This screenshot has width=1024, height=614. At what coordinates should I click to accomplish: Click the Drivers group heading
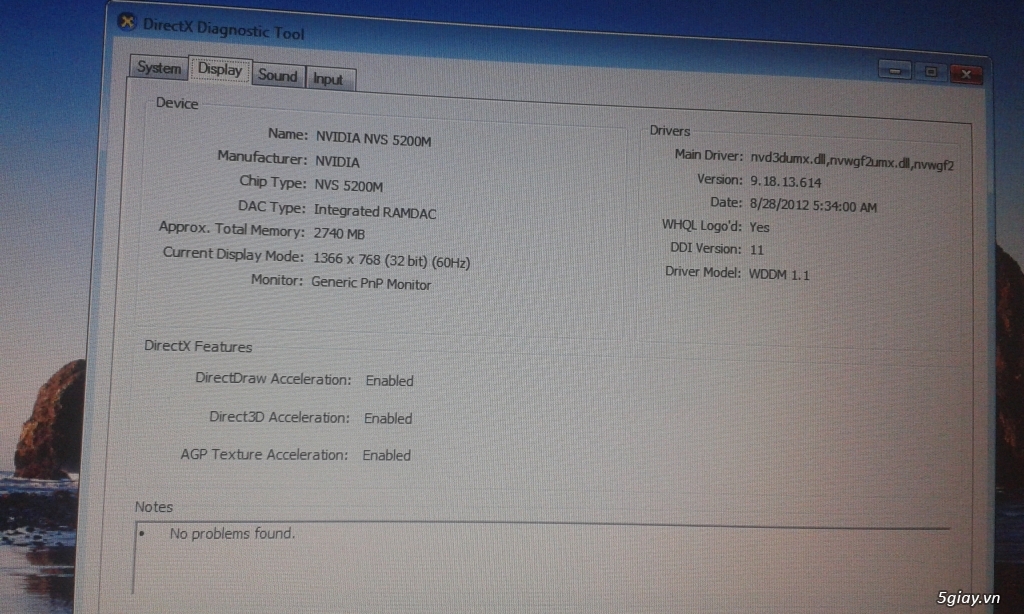(x=669, y=131)
